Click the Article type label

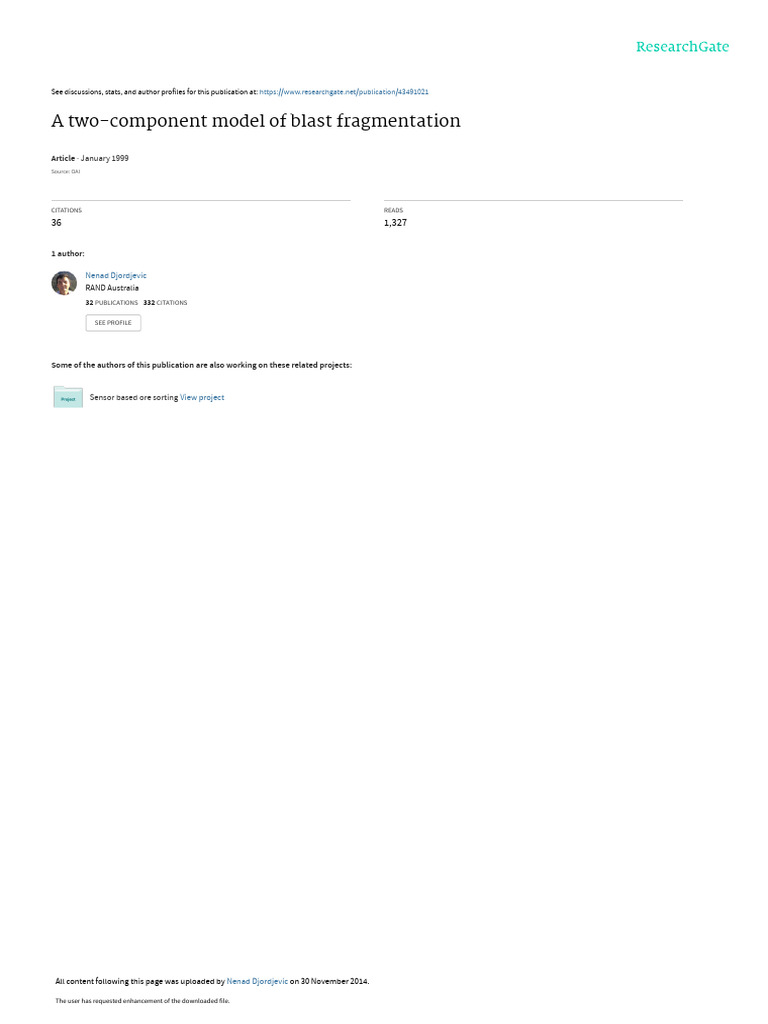click(63, 158)
